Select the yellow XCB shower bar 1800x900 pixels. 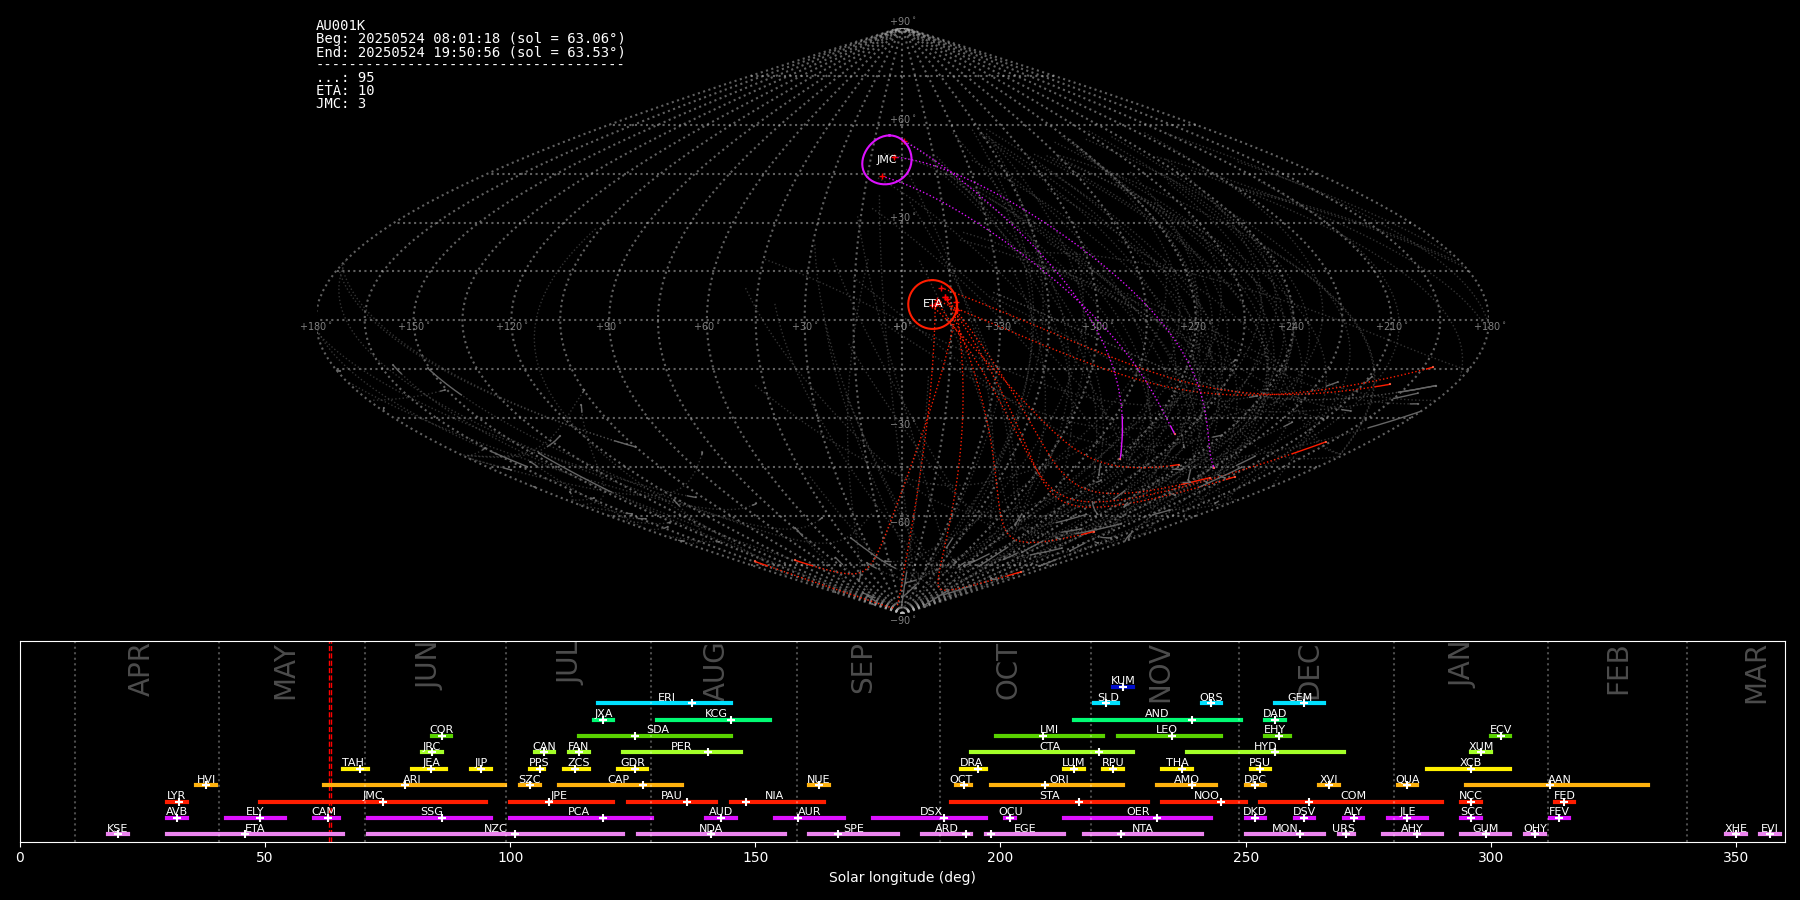coord(1468,769)
